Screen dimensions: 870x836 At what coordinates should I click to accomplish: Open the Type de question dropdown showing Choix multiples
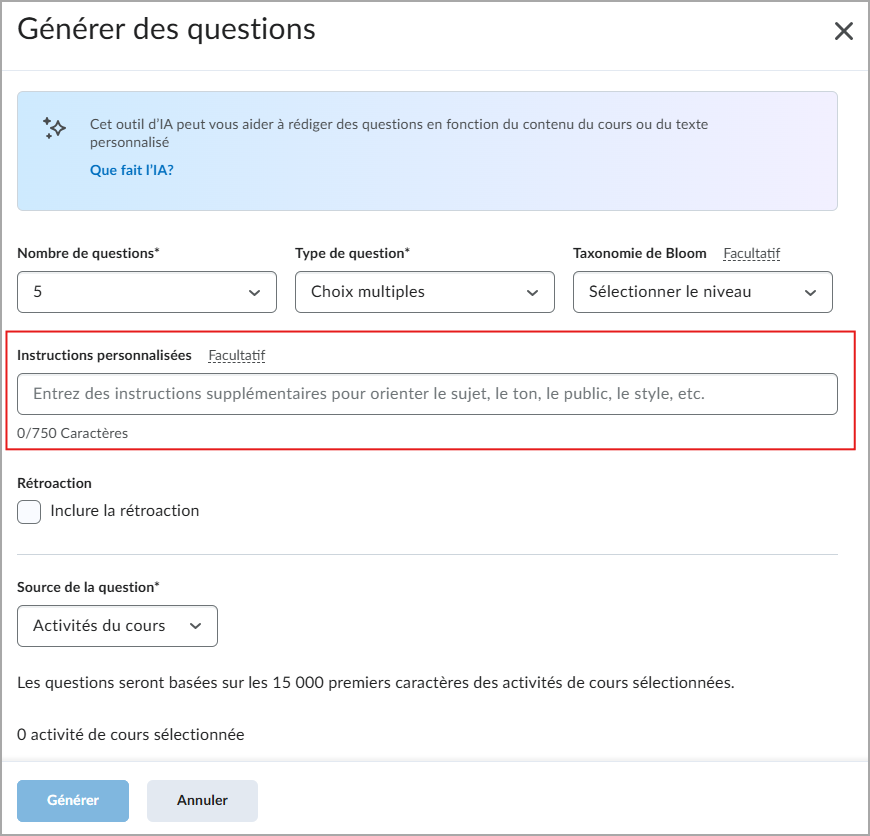click(x=424, y=292)
